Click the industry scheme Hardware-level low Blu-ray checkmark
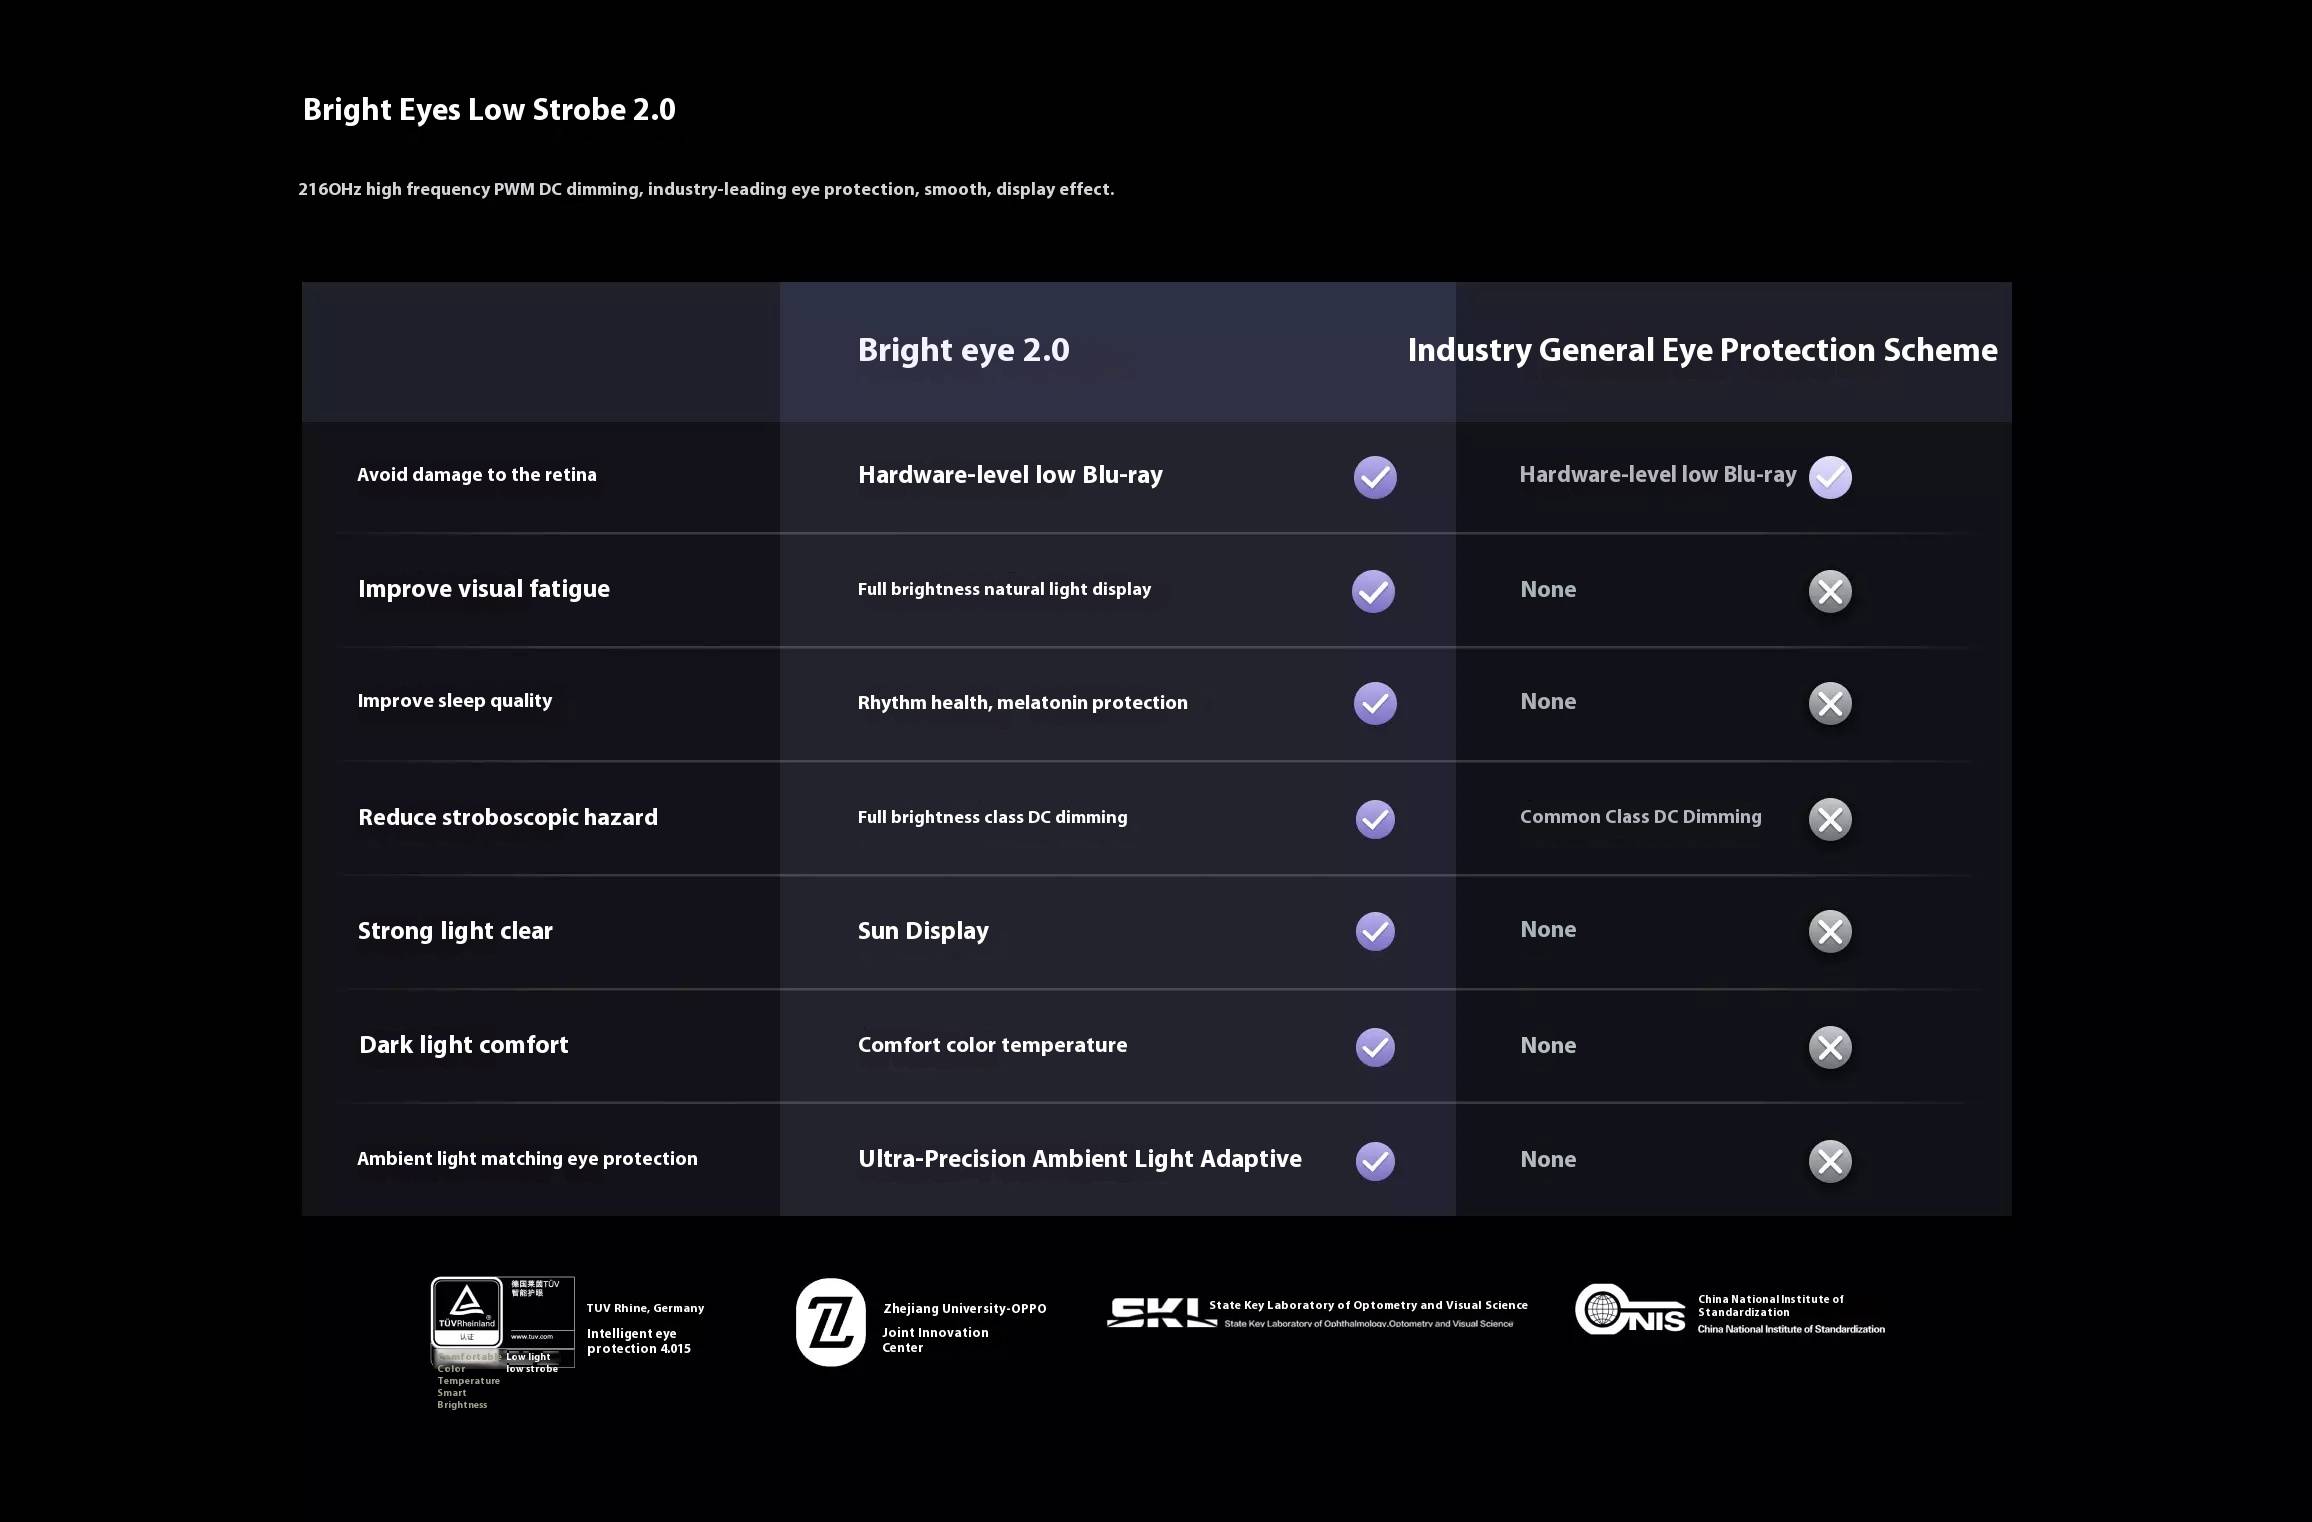 coord(1829,477)
